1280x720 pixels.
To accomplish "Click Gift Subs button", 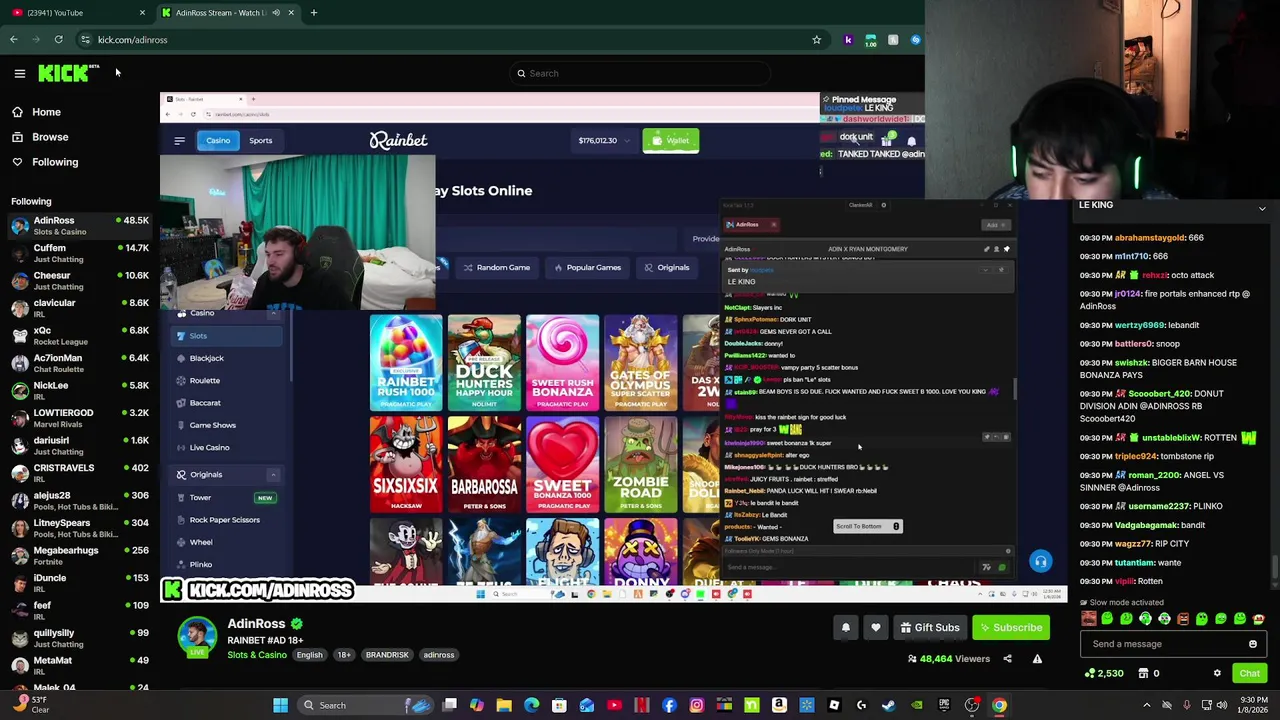I will (930, 628).
